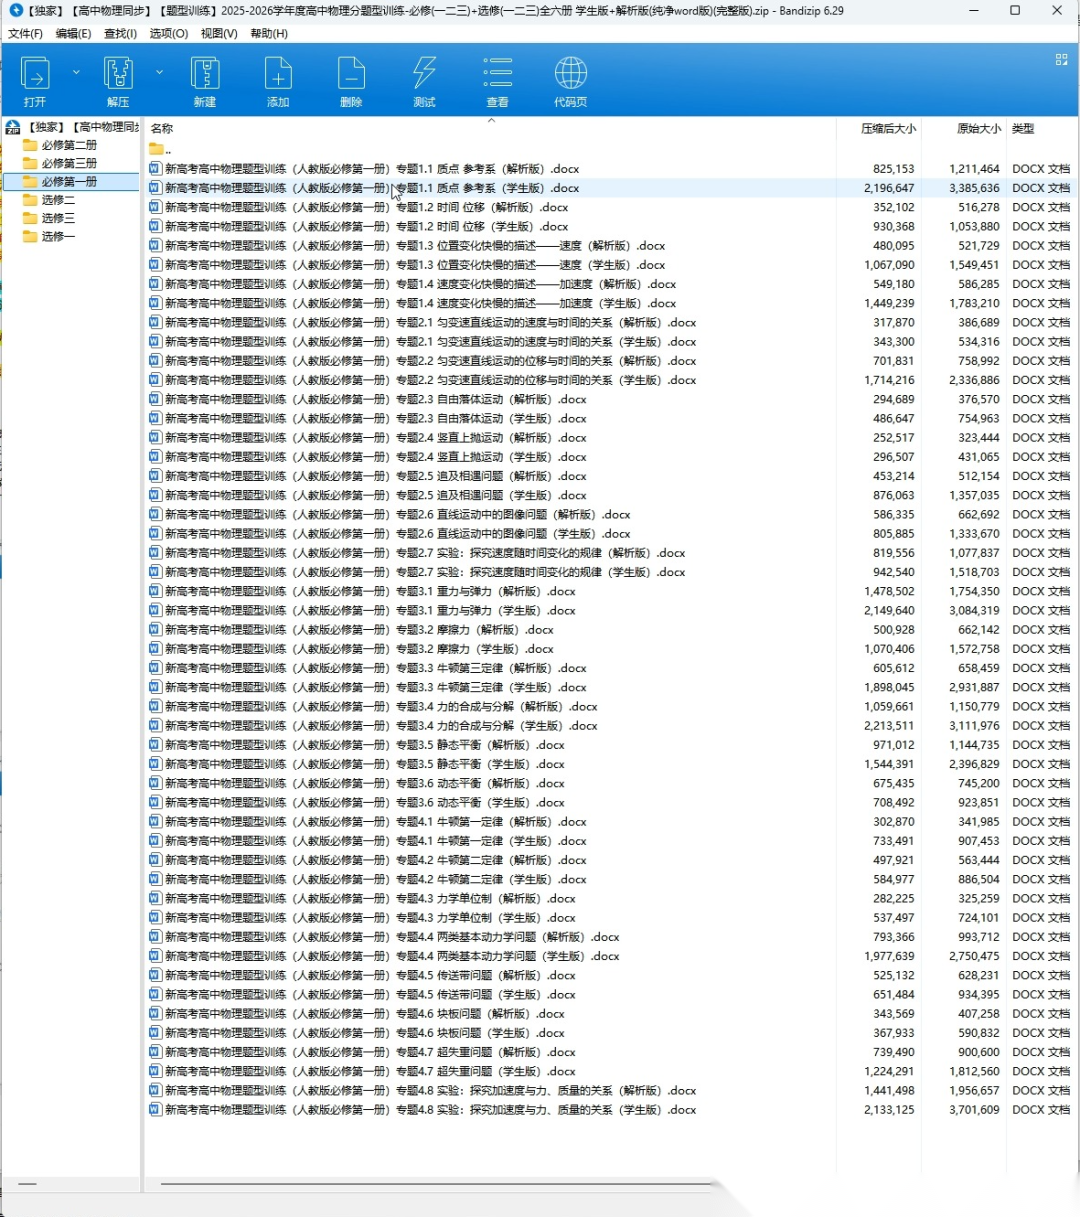Image resolution: width=1080 pixels, height=1217 pixels.
Task: Click the 删除 (Delete) toolbar icon
Action: click(x=351, y=80)
